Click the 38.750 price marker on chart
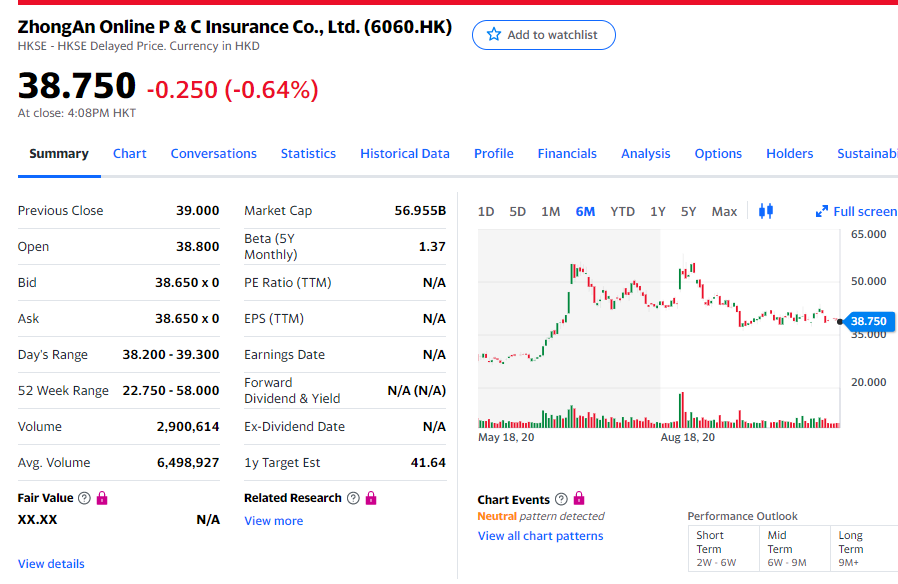Viewport: 898px width, 584px height. pyautogui.click(x=867, y=321)
